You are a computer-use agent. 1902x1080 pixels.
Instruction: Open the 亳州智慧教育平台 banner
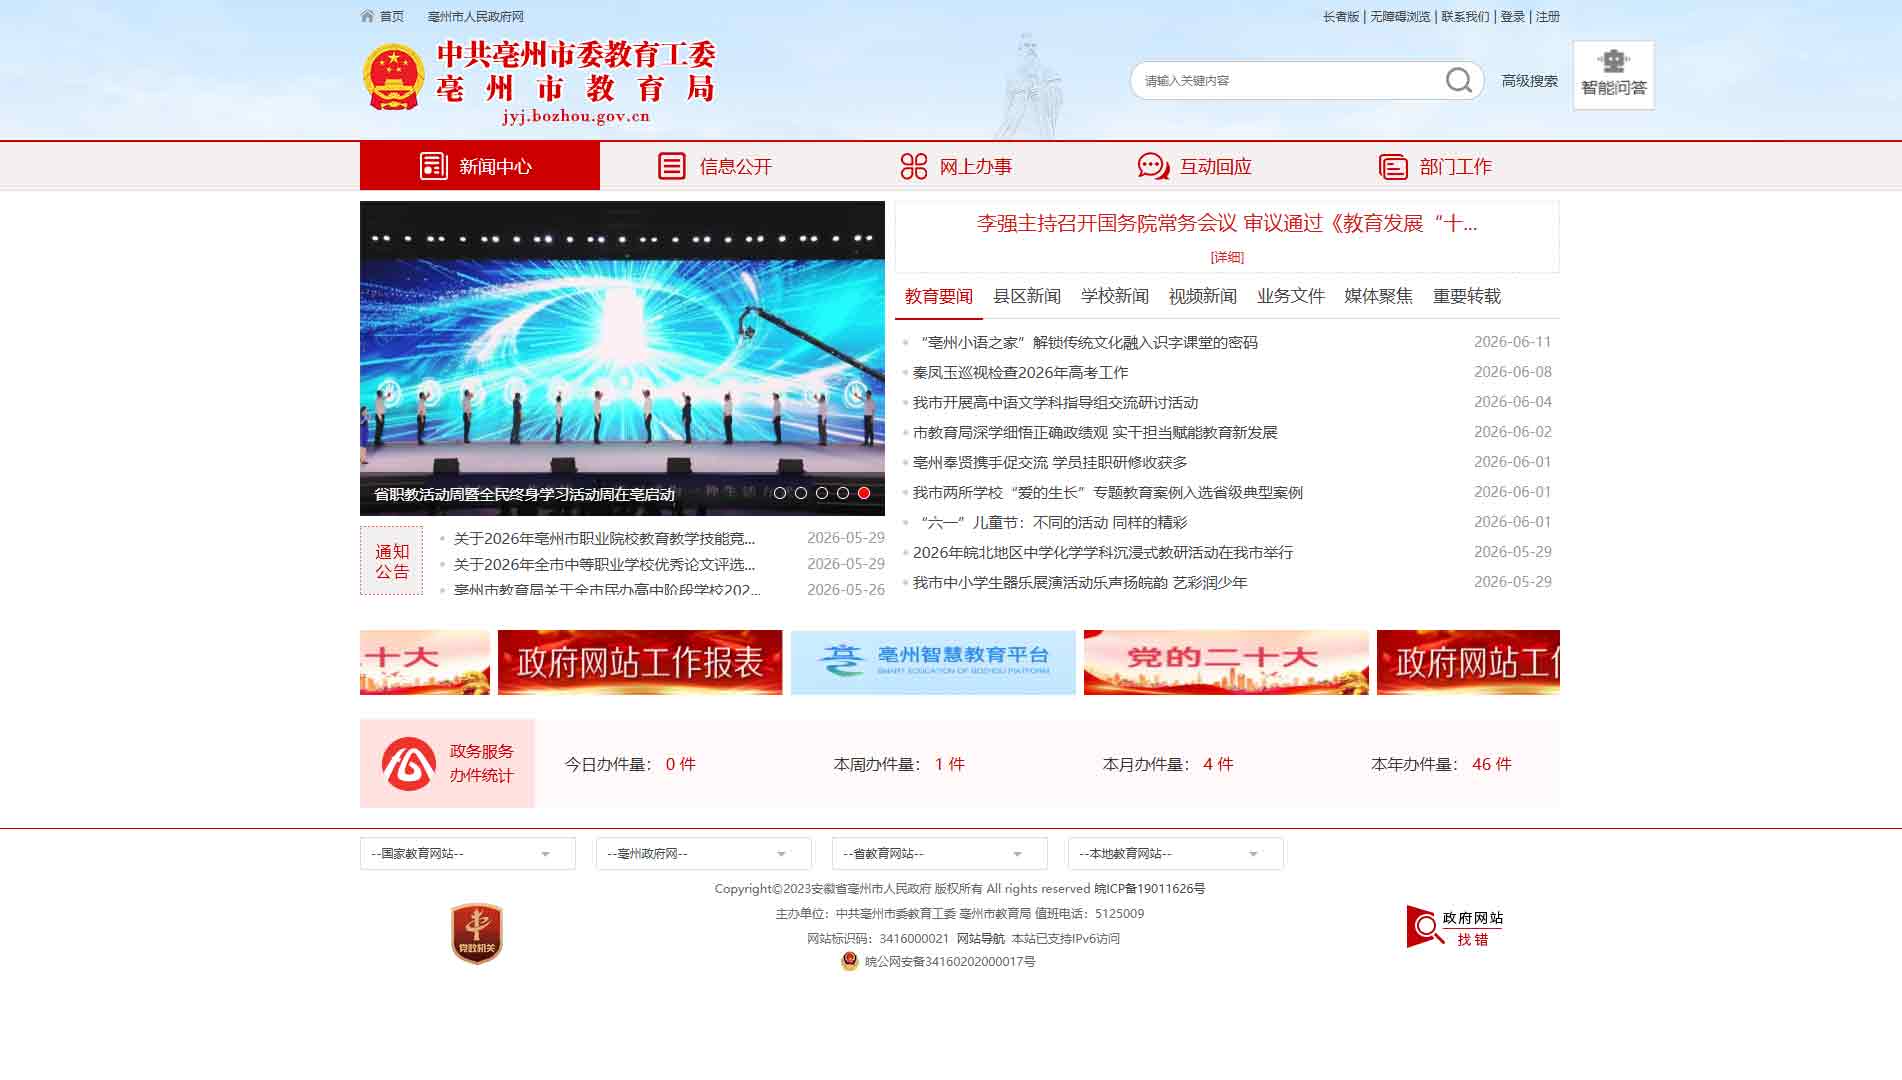click(933, 662)
